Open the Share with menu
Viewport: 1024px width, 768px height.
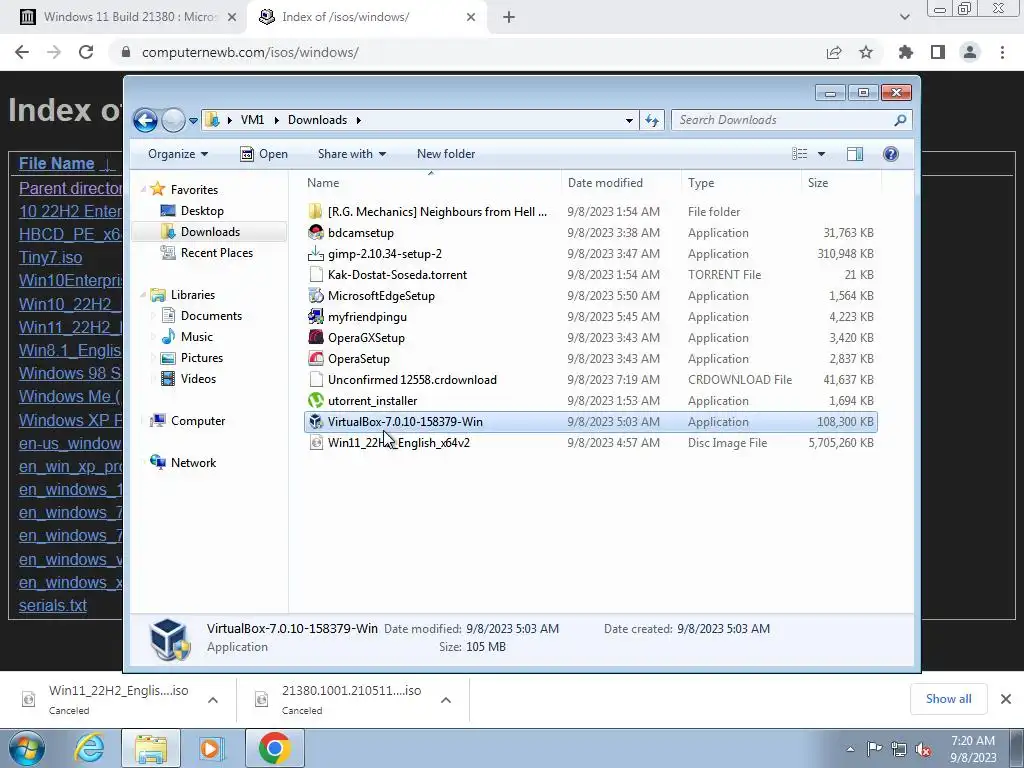pos(351,154)
